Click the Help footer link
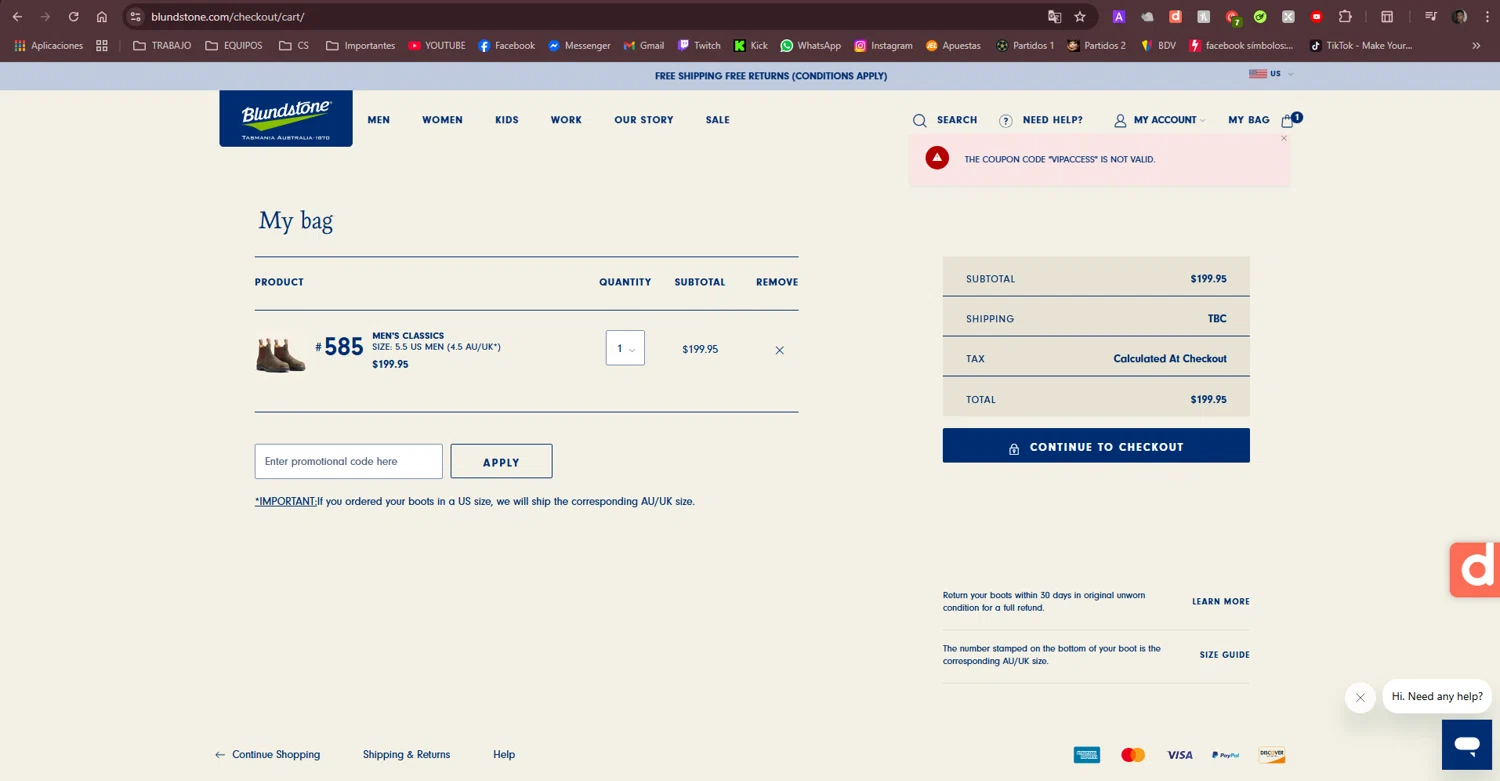This screenshot has height=781, width=1500. coord(504,755)
